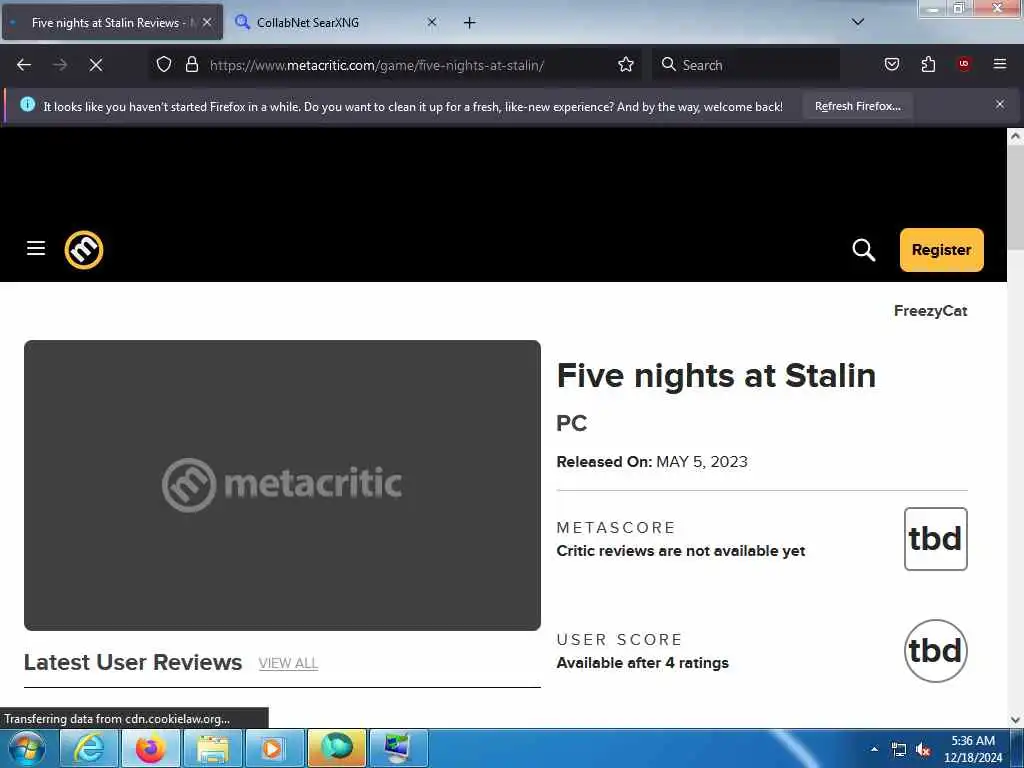Click VIEW ALL user reviews link
Image resolution: width=1024 pixels, height=768 pixels.
coord(288,663)
